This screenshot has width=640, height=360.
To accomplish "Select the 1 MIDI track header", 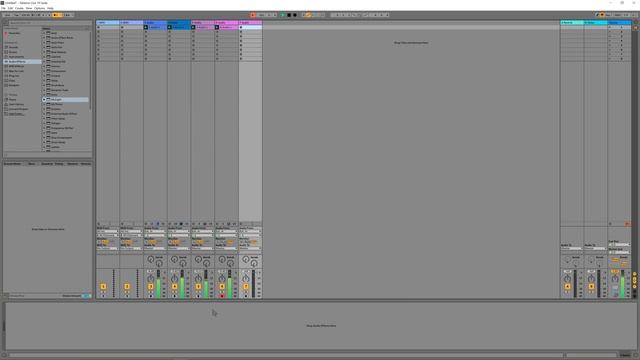I will [x=108, y=22].
